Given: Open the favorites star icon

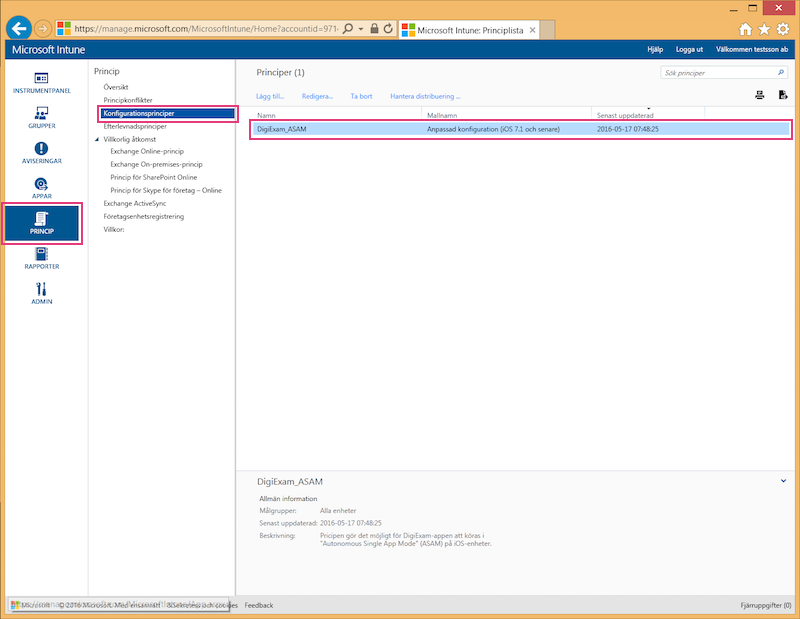Looking at the screenshot, I should click(x=764, y=29).
